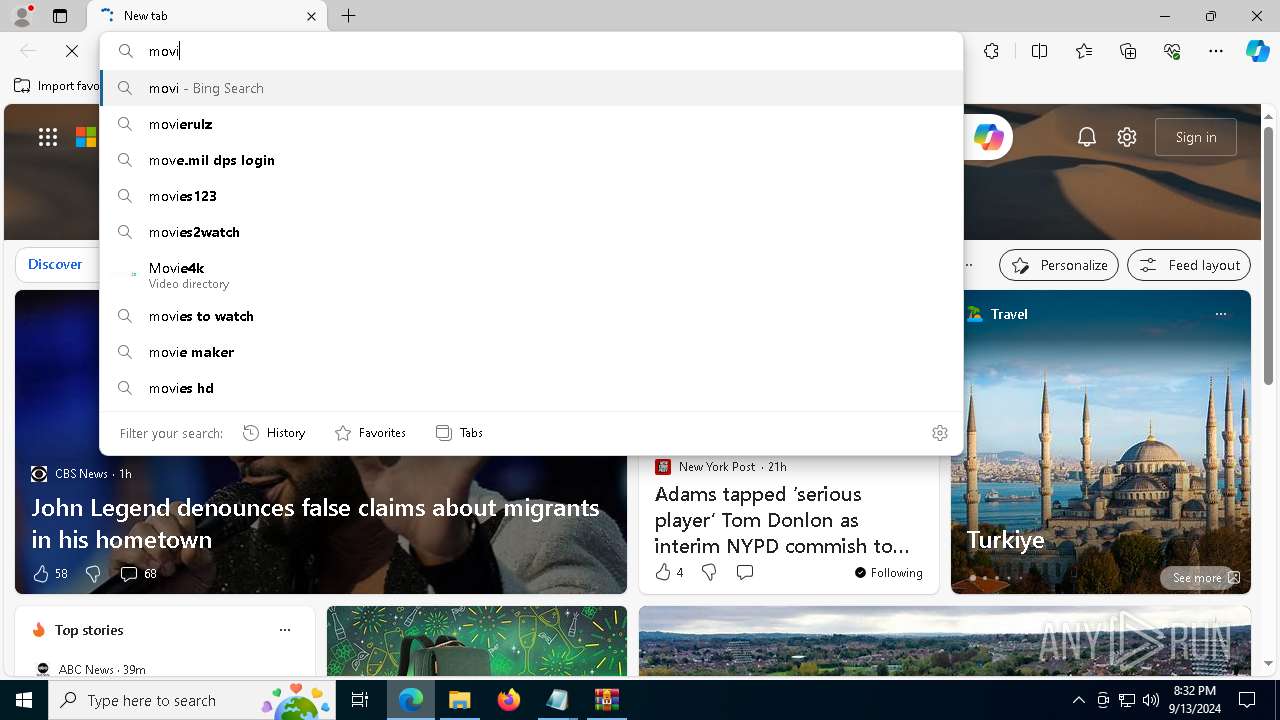This screenshot has width=1280, height=720.
Task: Open File Explorer from taskbar
Action: tap(459, 700)
